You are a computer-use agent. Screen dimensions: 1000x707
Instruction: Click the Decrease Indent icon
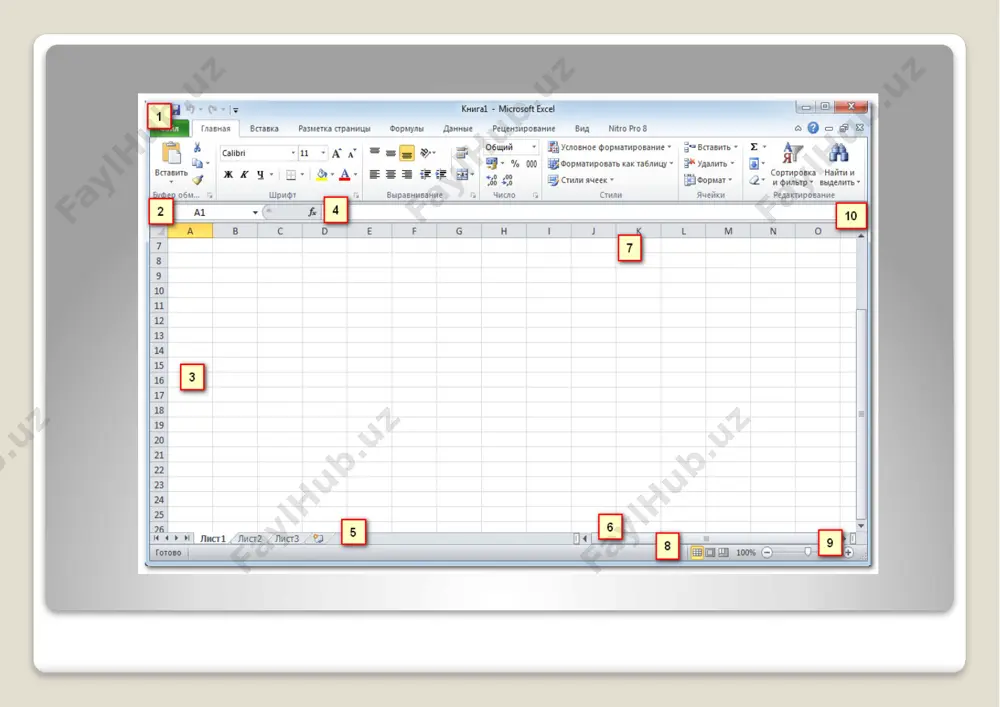tap(425, 174)
